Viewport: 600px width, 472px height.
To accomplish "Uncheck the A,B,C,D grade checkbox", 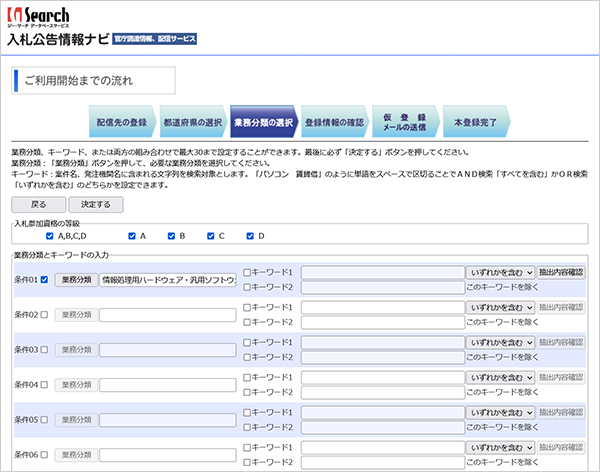I will [49, 236].
